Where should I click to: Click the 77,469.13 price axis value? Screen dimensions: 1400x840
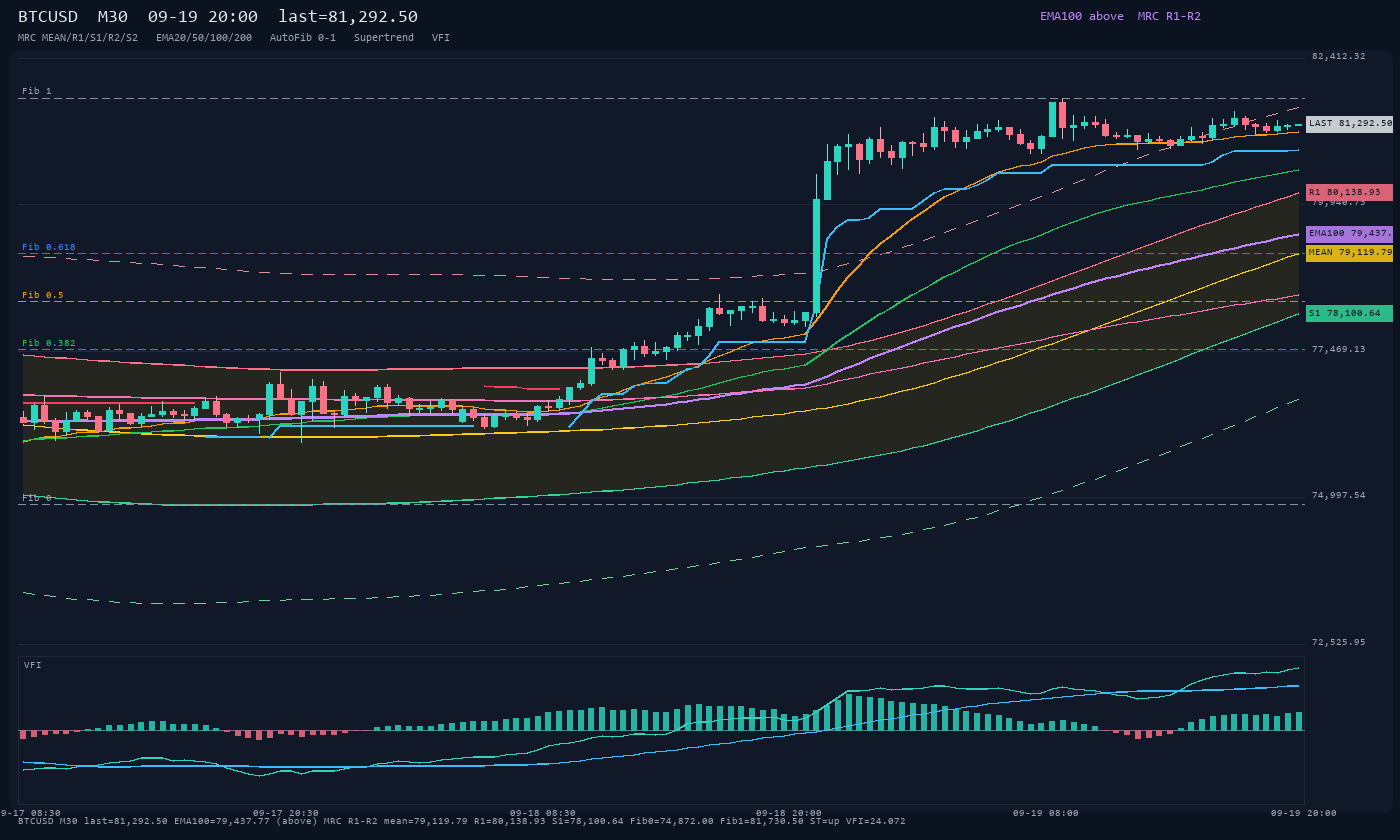pos(1339,349)
